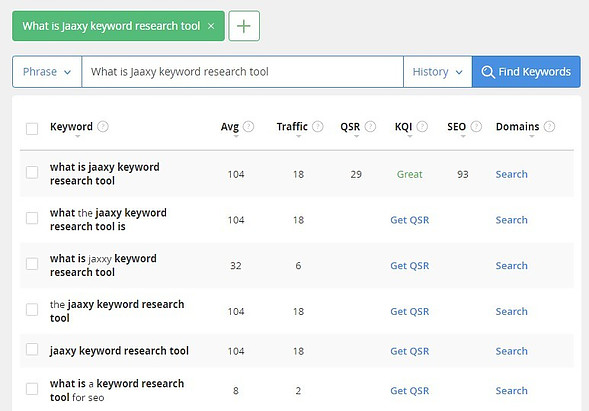589x411 pixels.
Task: Sort table by Traffic column
Action: click(298, 136)
